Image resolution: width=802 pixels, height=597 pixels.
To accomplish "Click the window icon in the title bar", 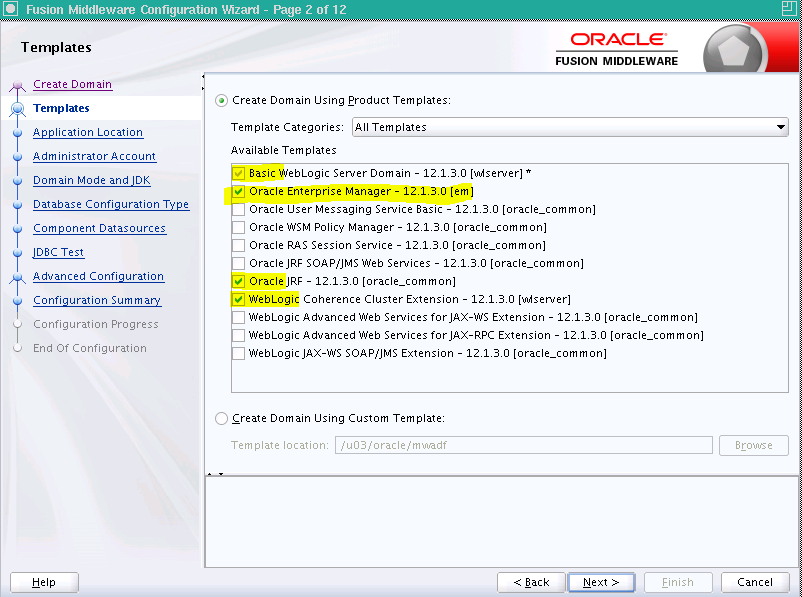I will click(x=11, y=9).
